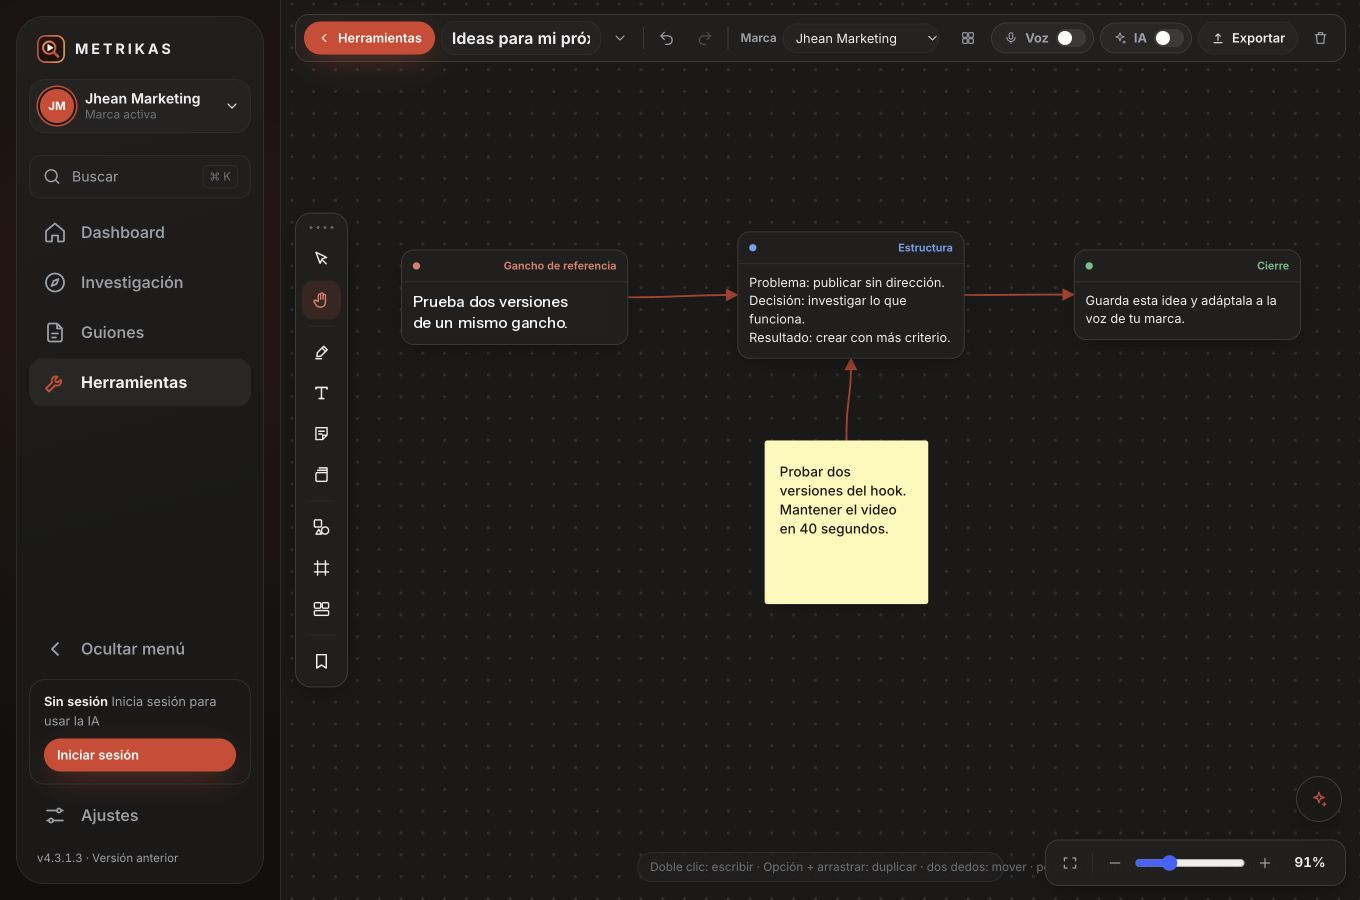Click the section blocks tool
Viewport: 1360px width, 900px height.
click(x=321, y=609)
